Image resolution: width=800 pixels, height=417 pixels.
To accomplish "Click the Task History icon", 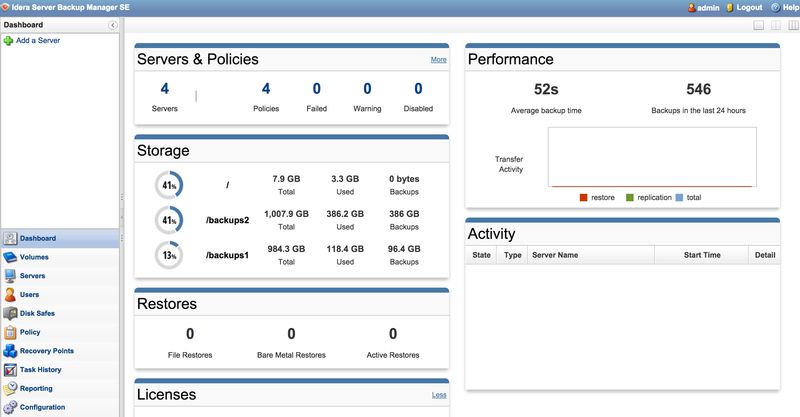I will [x=10, y=370].
